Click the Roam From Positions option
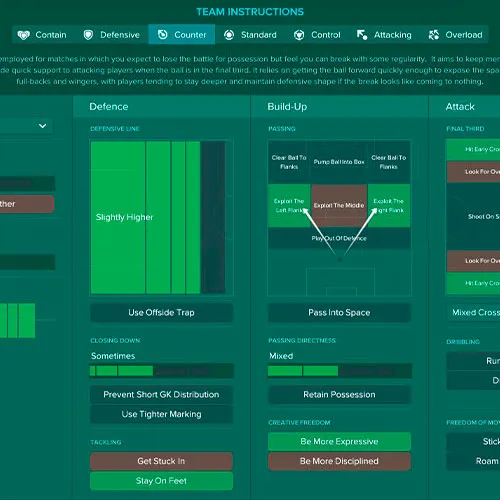 click(473, 461)
